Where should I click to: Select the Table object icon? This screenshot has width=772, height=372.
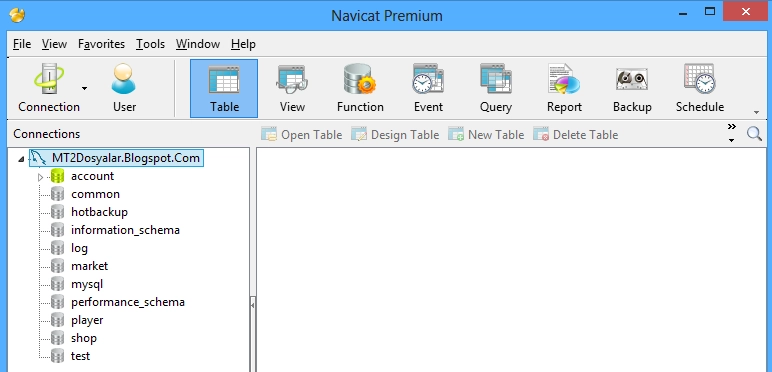click(x=224, y=89)
